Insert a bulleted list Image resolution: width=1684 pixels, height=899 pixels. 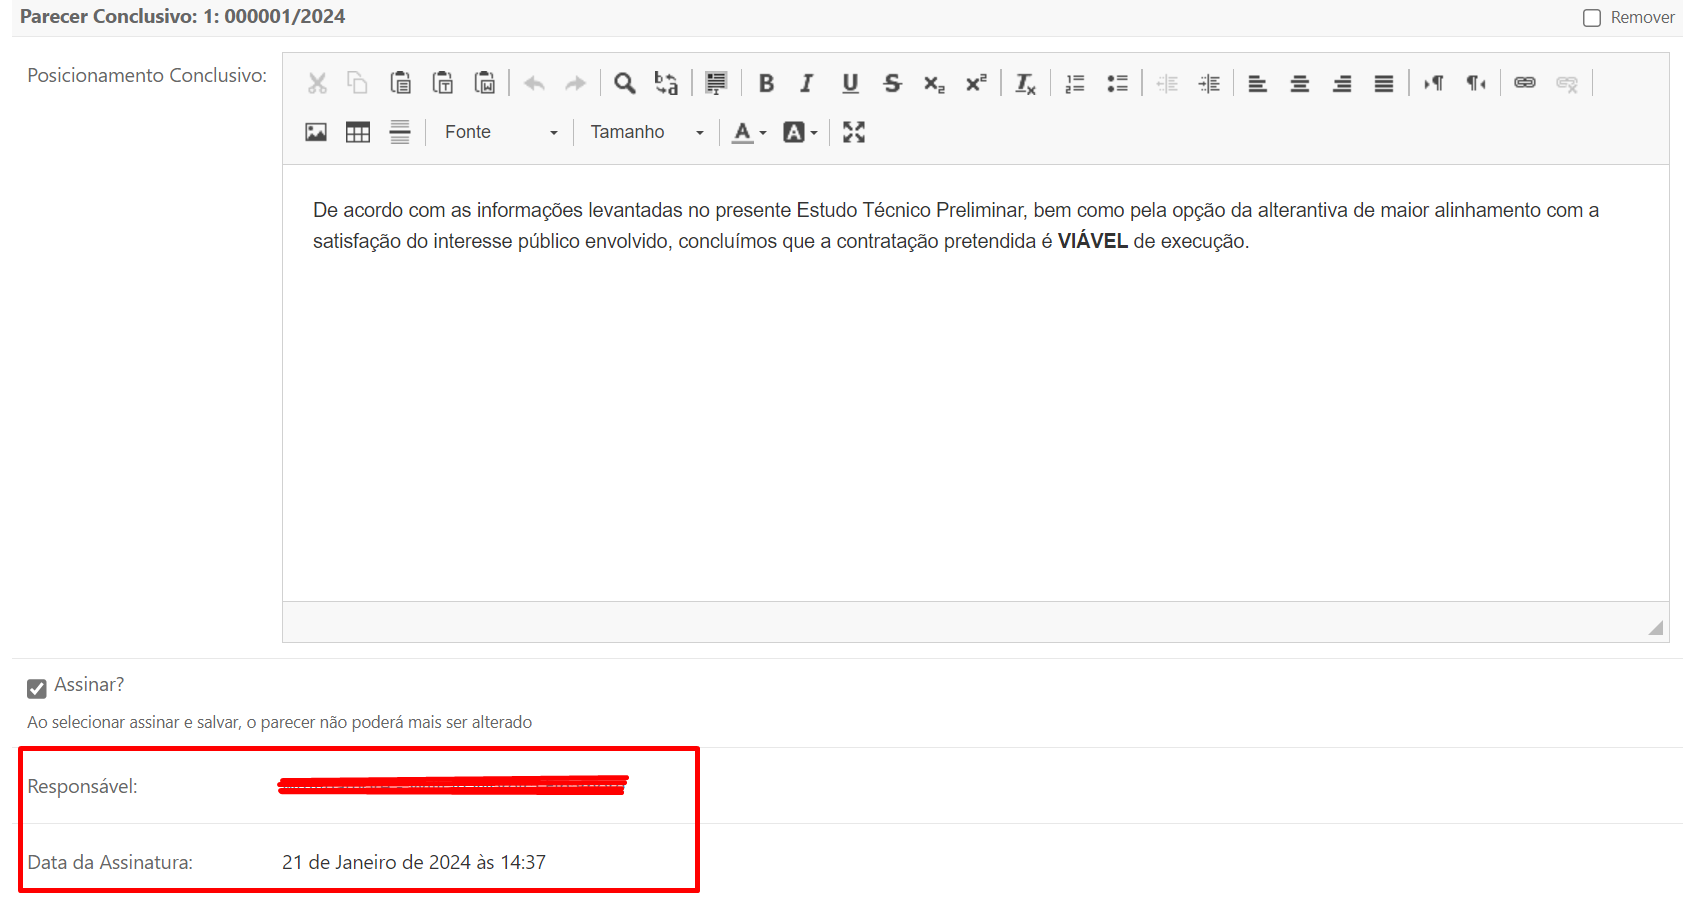[1117, 83]
